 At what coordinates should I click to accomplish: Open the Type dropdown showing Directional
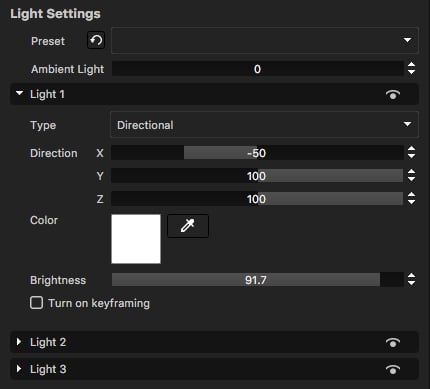pos(264,125)
